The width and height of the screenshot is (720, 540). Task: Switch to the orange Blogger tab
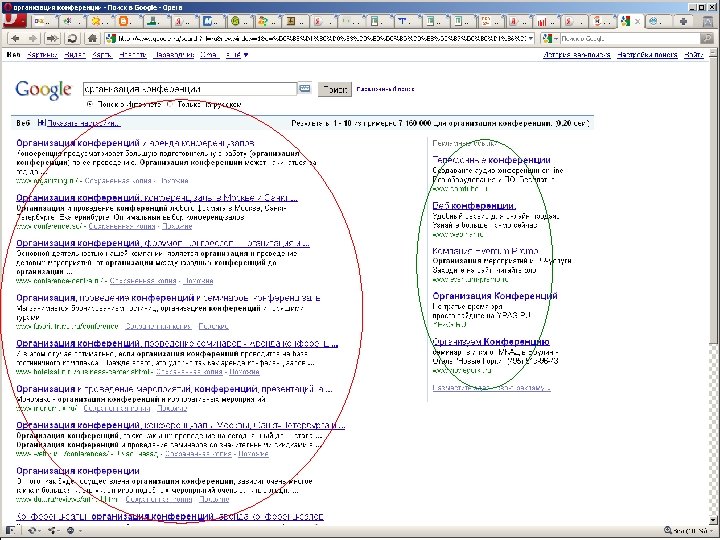pyautogui.click(x=129, y=21)
